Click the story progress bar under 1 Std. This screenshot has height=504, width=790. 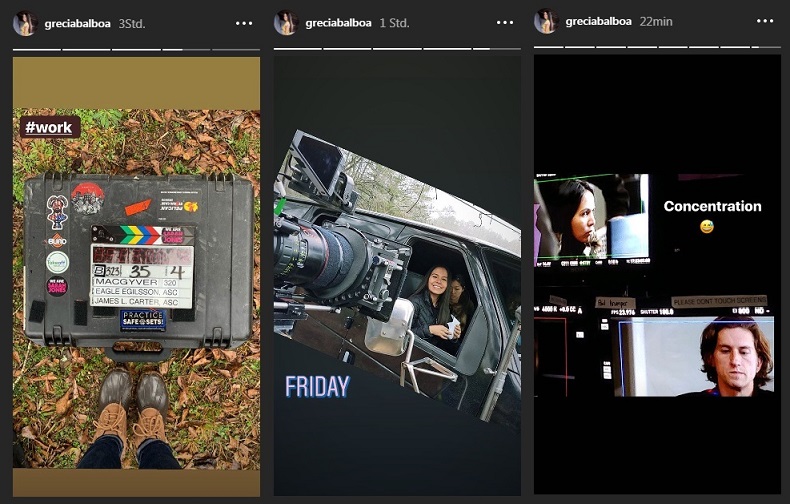(x=397, y=49)
